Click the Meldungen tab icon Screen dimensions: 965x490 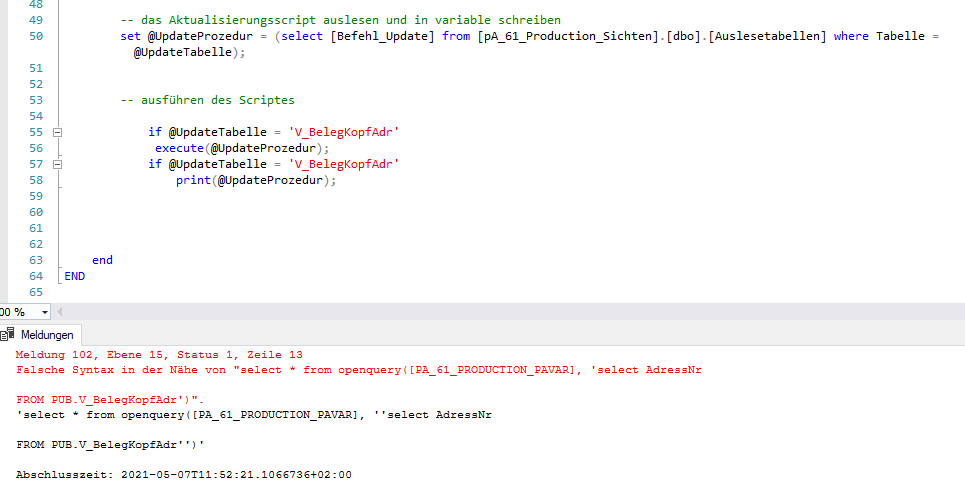tap(8, 335)
